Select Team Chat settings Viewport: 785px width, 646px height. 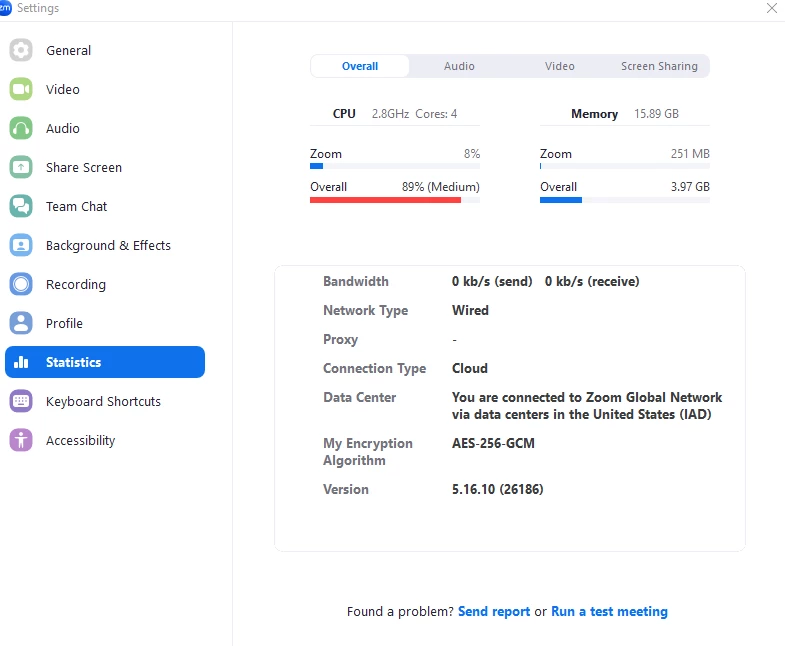[x=105, y=206]
